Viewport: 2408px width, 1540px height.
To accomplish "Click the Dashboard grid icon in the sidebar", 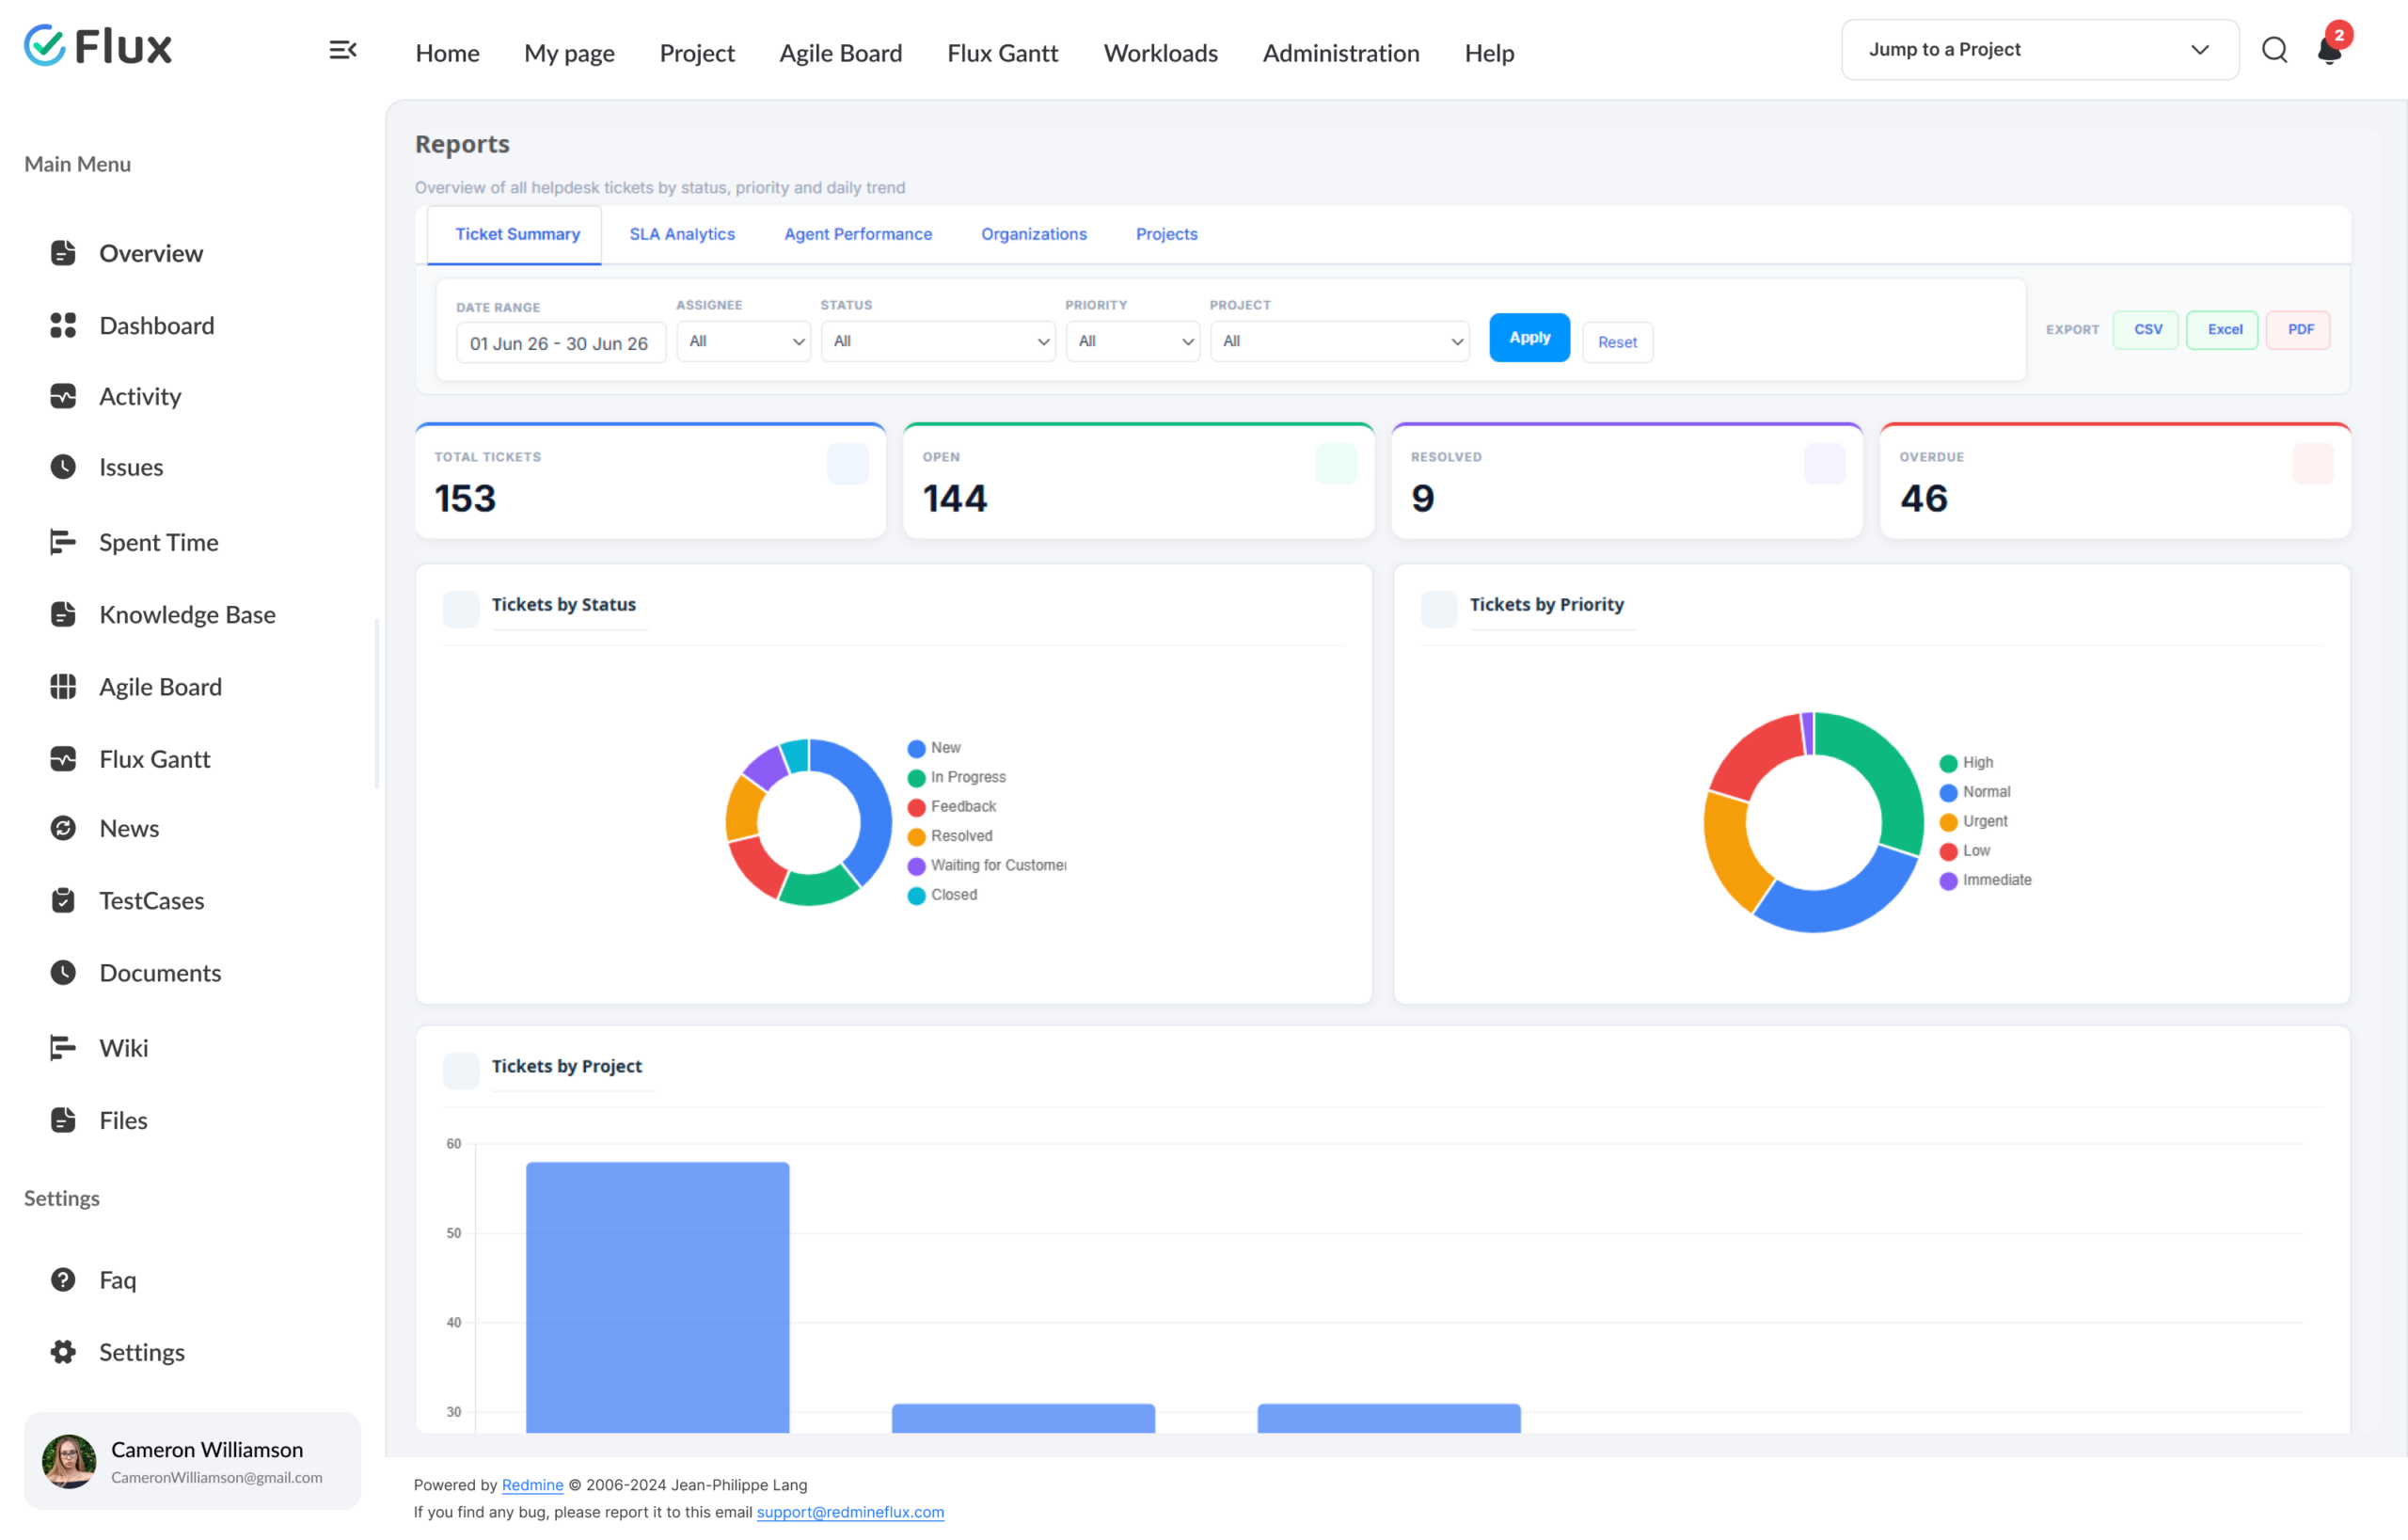I will pos(63,325).
